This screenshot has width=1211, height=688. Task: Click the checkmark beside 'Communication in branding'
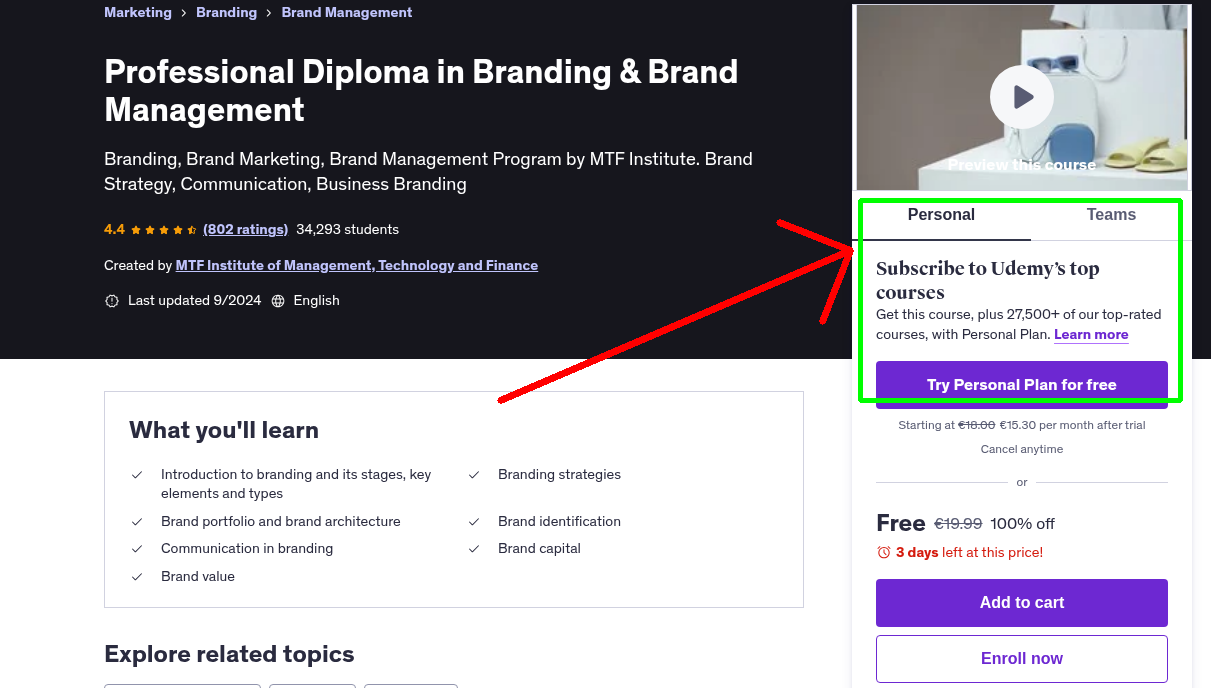point(137,549)
